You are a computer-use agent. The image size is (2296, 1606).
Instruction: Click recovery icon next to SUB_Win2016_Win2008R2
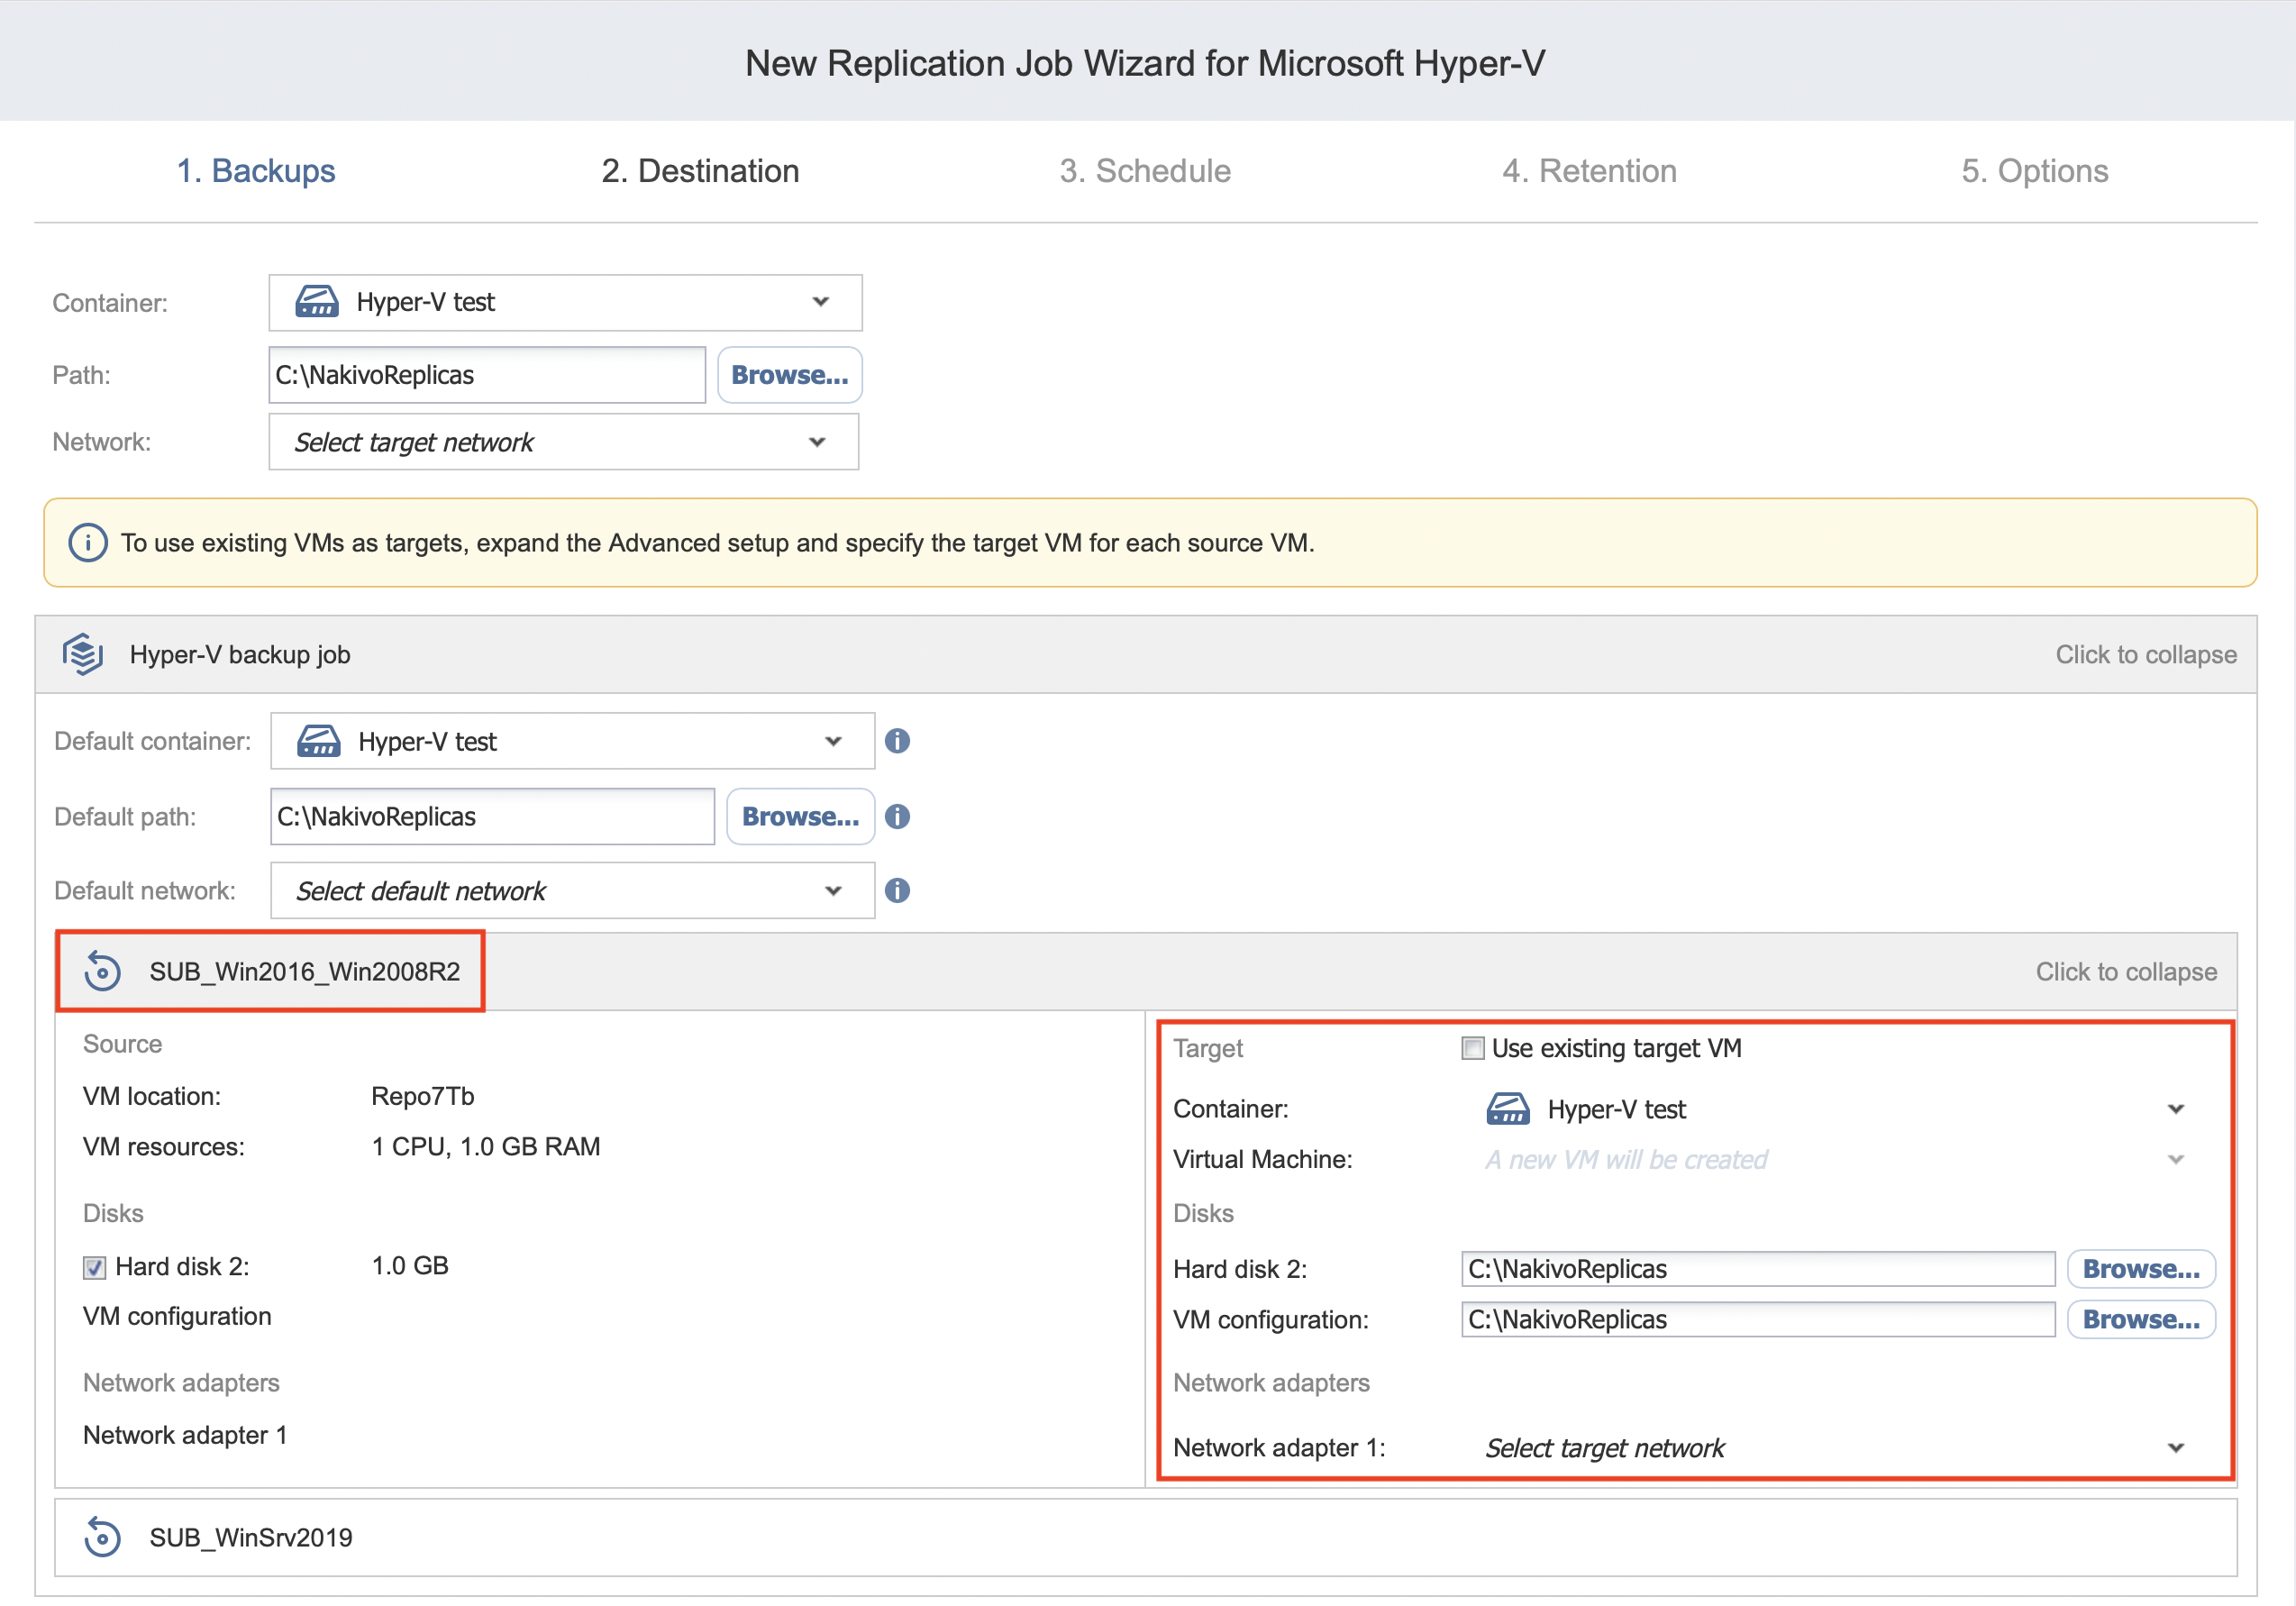[x=102, y=972]
